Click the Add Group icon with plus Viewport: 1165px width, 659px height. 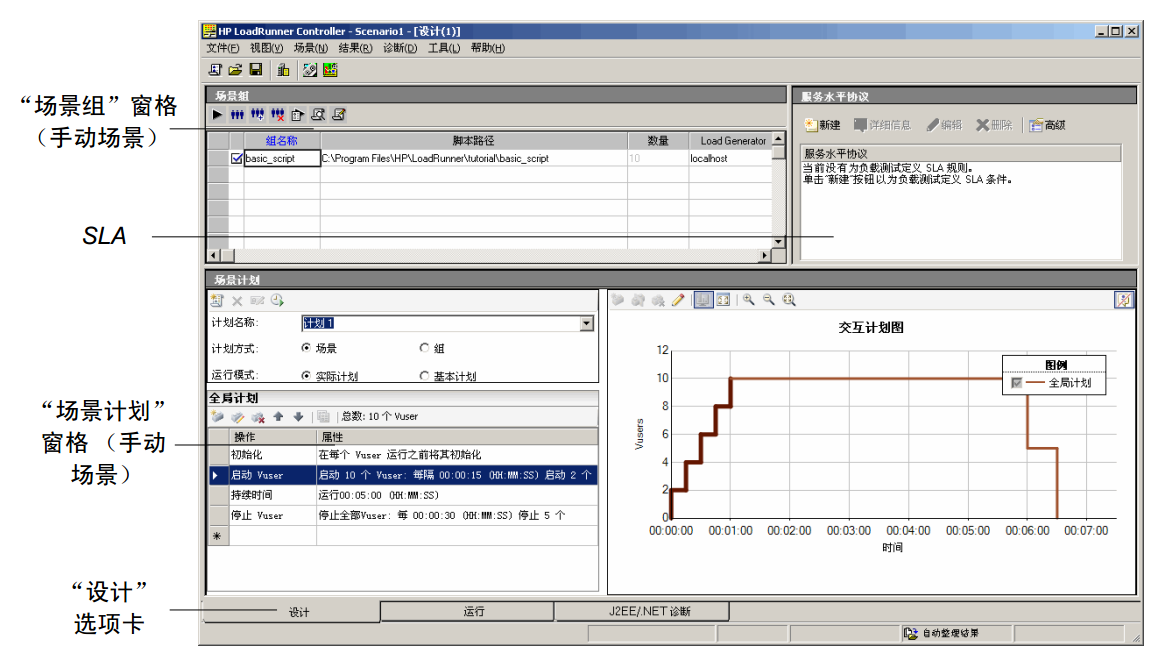[x=257, y=114]
